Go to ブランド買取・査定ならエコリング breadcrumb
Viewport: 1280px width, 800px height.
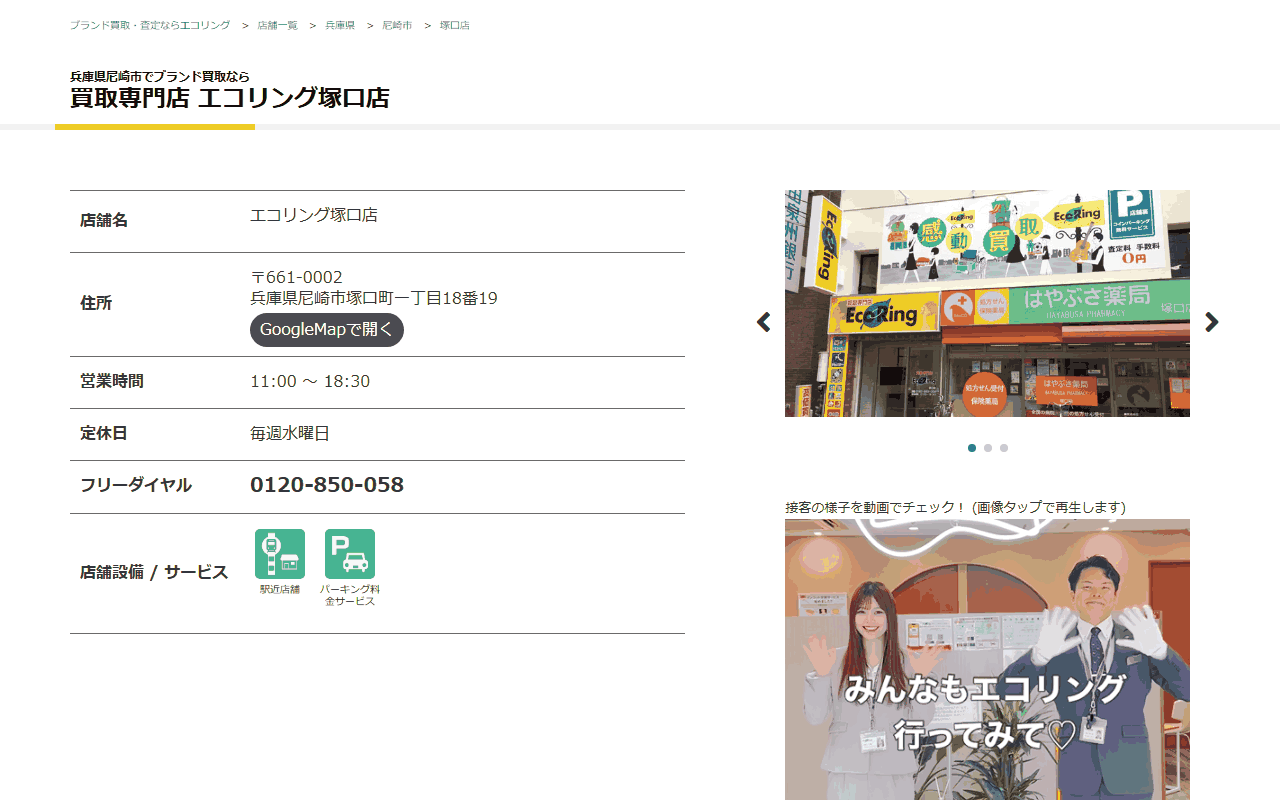[x=150, y=25]
